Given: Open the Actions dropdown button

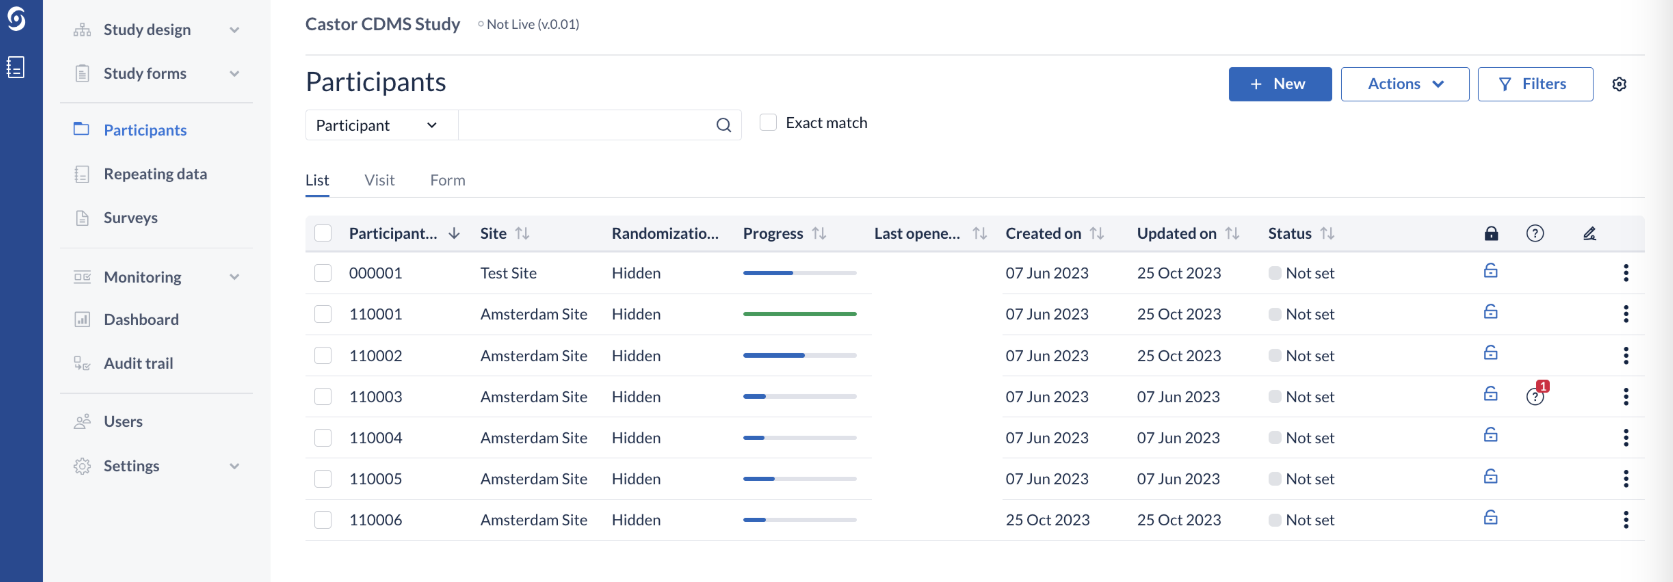Looking at the screenshot, I should [x=1405, y=84].
